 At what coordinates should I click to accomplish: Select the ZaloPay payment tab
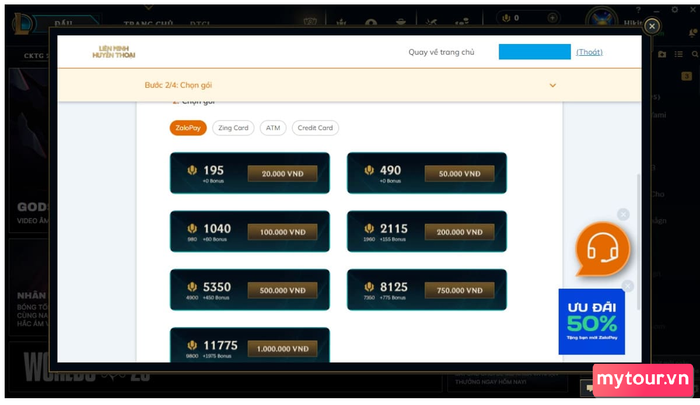tap(188, 128)
